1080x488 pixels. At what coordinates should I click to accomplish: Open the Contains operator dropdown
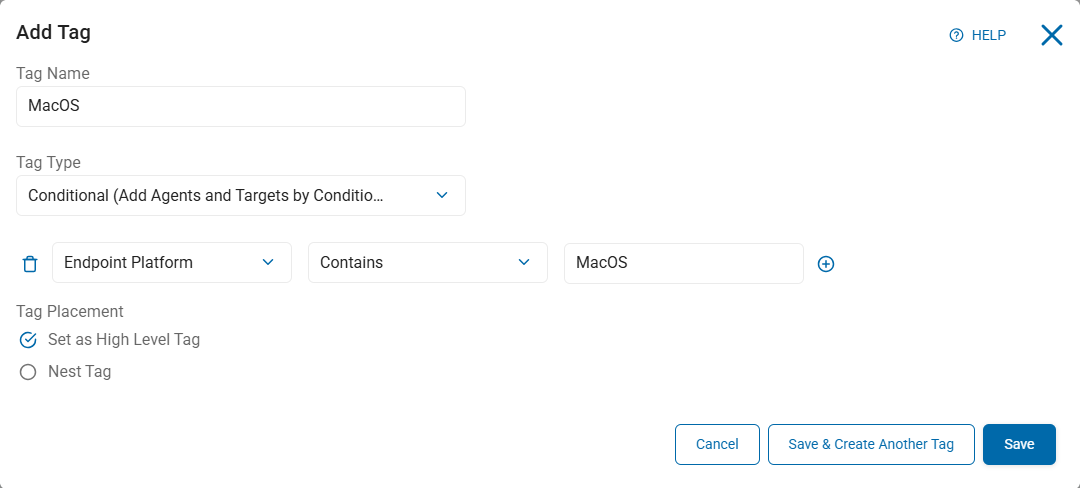(x=427, y=263)
